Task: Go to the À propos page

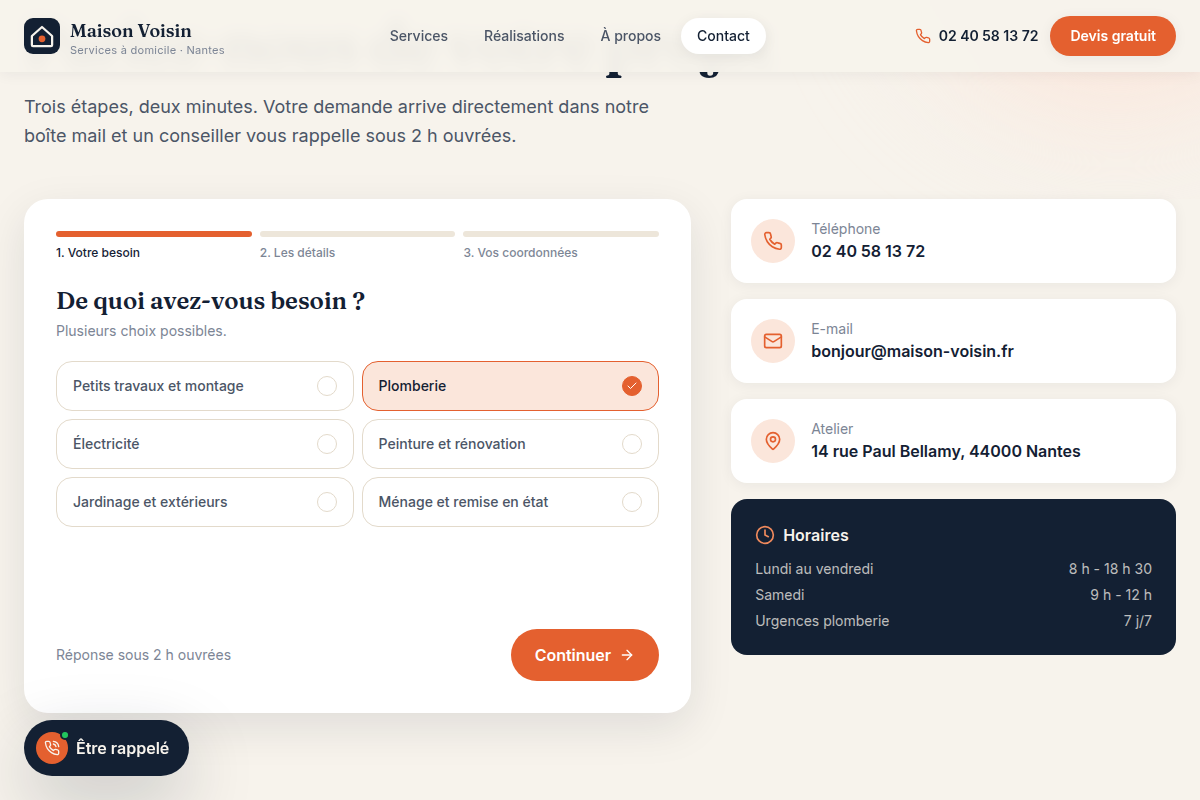Action: [631, 36]
